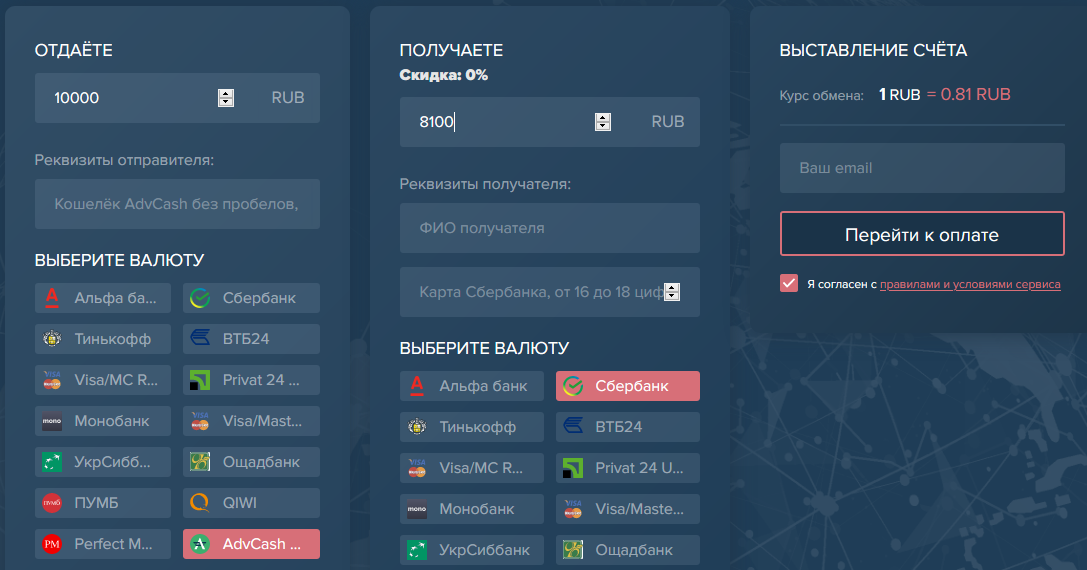Uncheck the terms agreement checkbox
The width and height of the screenshot is (1087, 570).
(789, 283)
